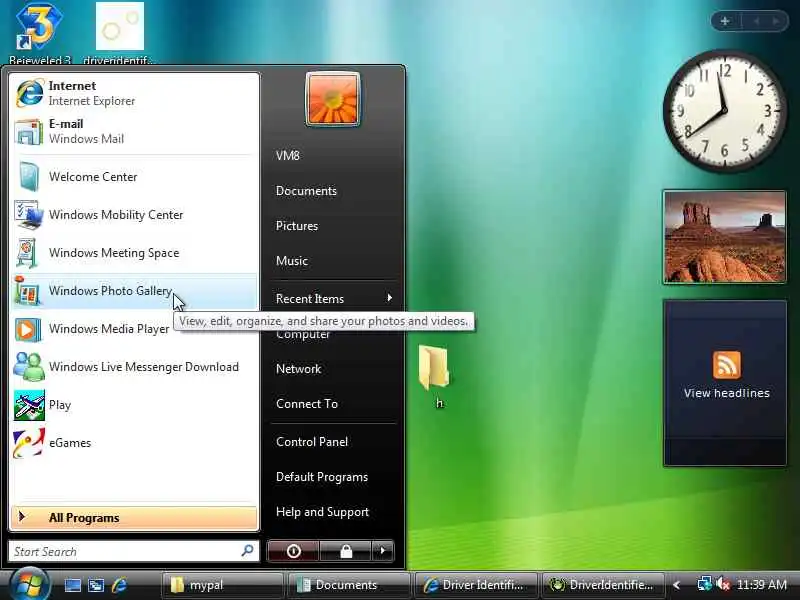Open Computer from Start menu
800x600 pixels.
click(x=333, y=336)
